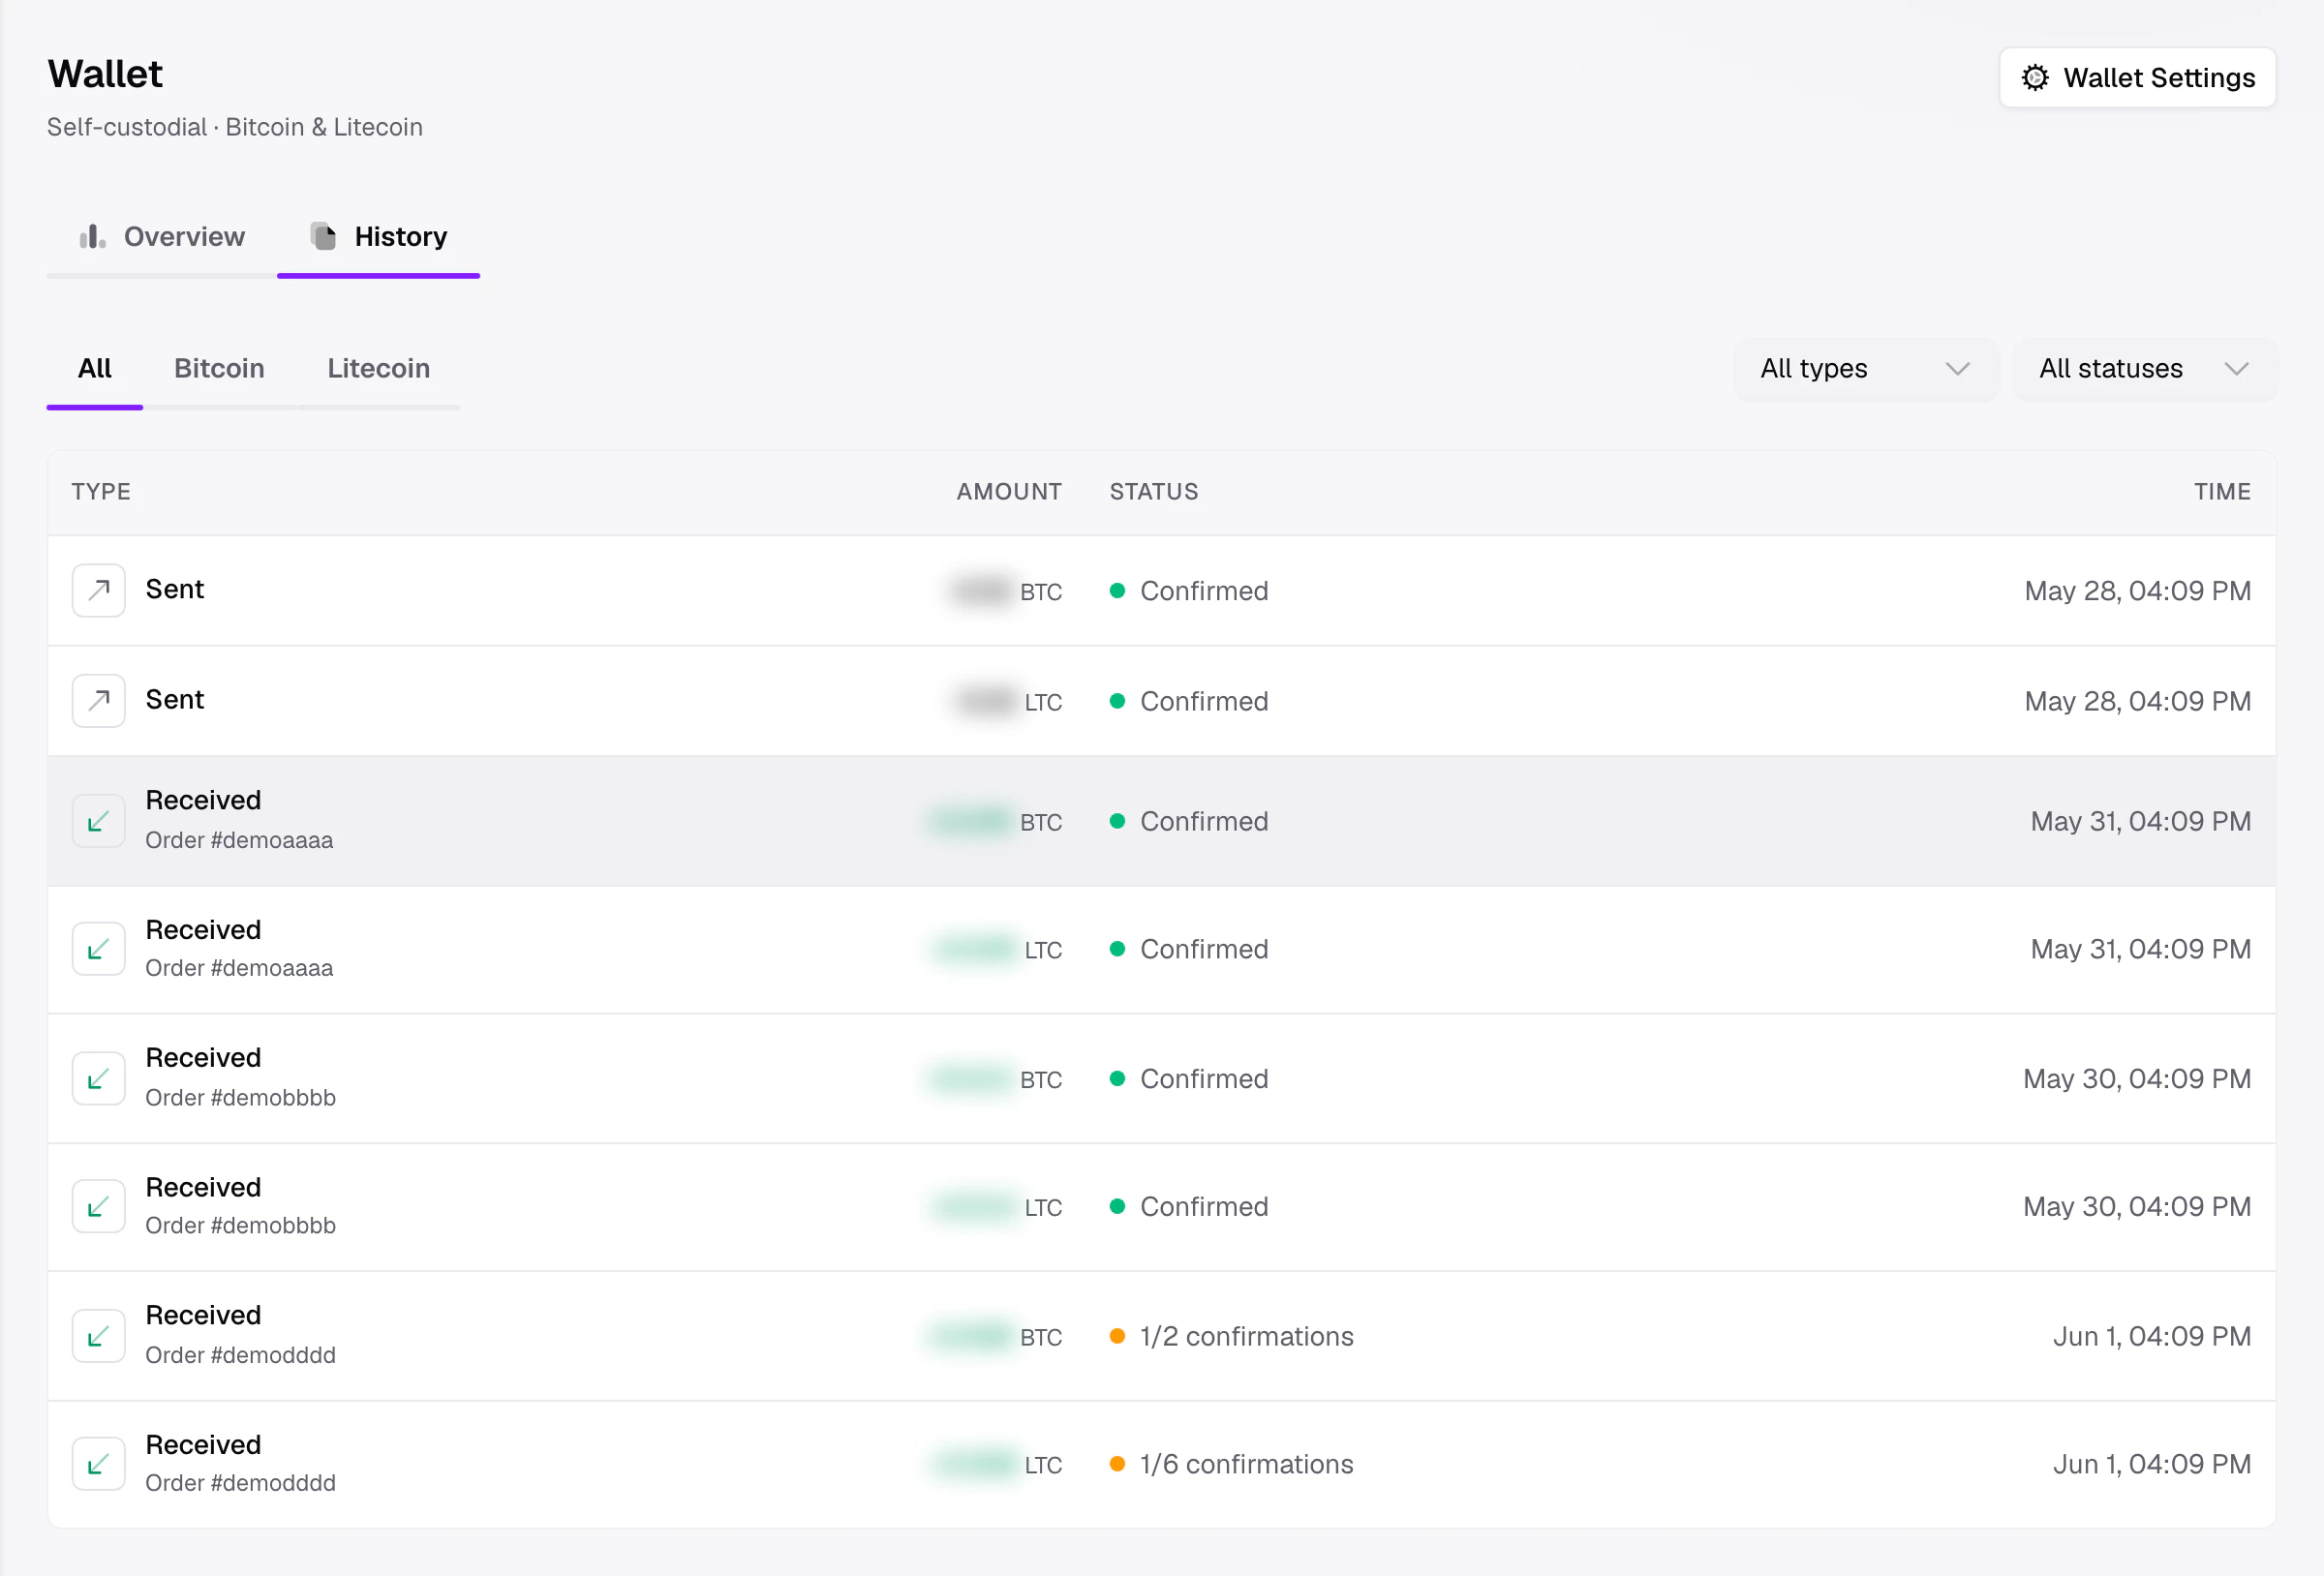Click Received label of BTC #demoaaaa row

coord(203,801)
